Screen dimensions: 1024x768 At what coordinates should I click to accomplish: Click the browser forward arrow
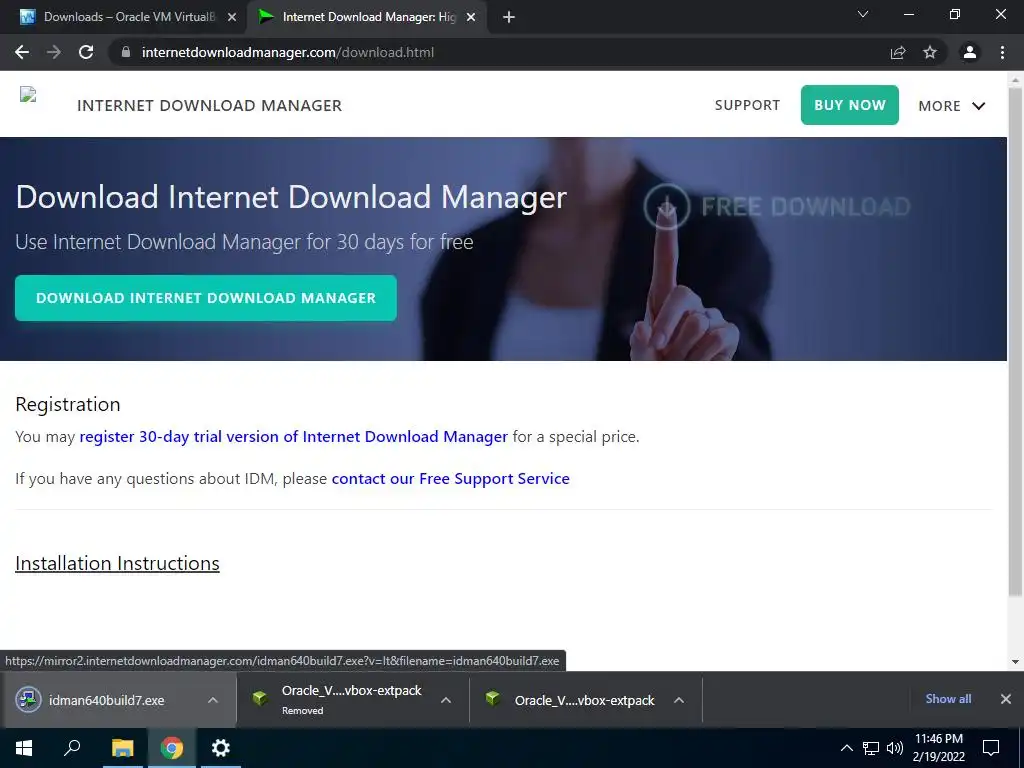[x=54, y=52]
